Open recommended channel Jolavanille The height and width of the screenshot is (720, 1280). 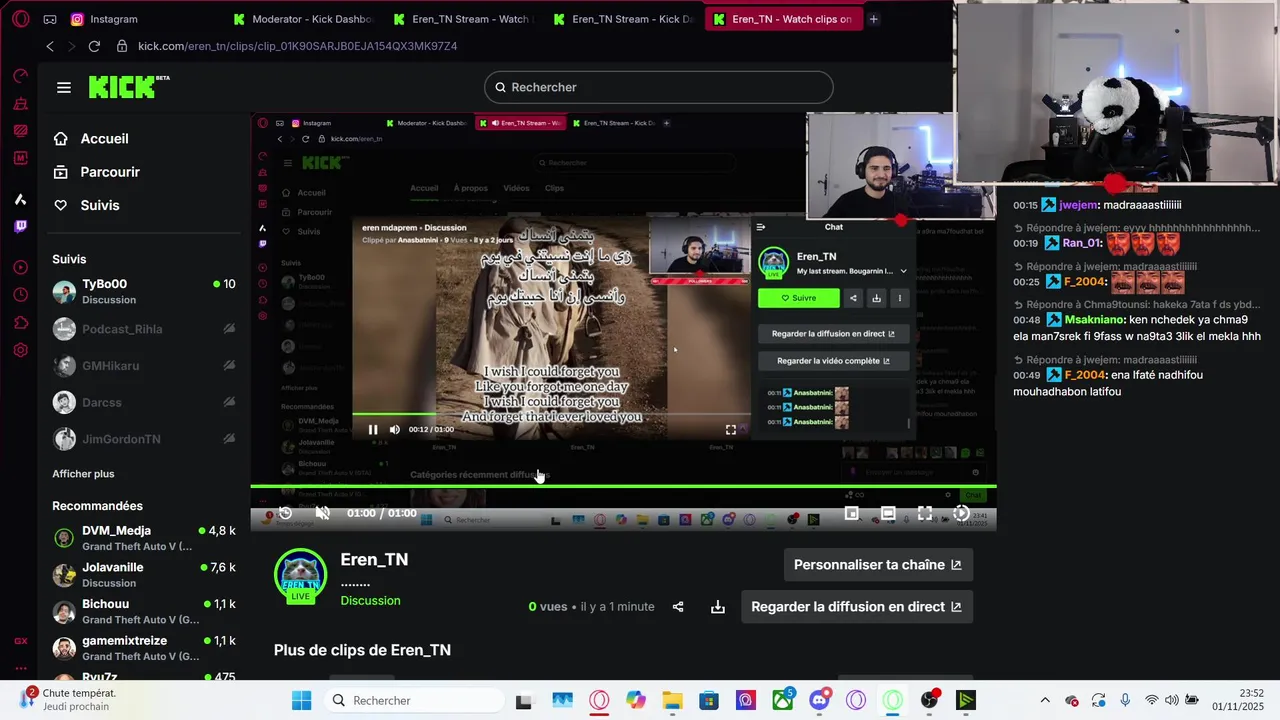click(144, 575)
